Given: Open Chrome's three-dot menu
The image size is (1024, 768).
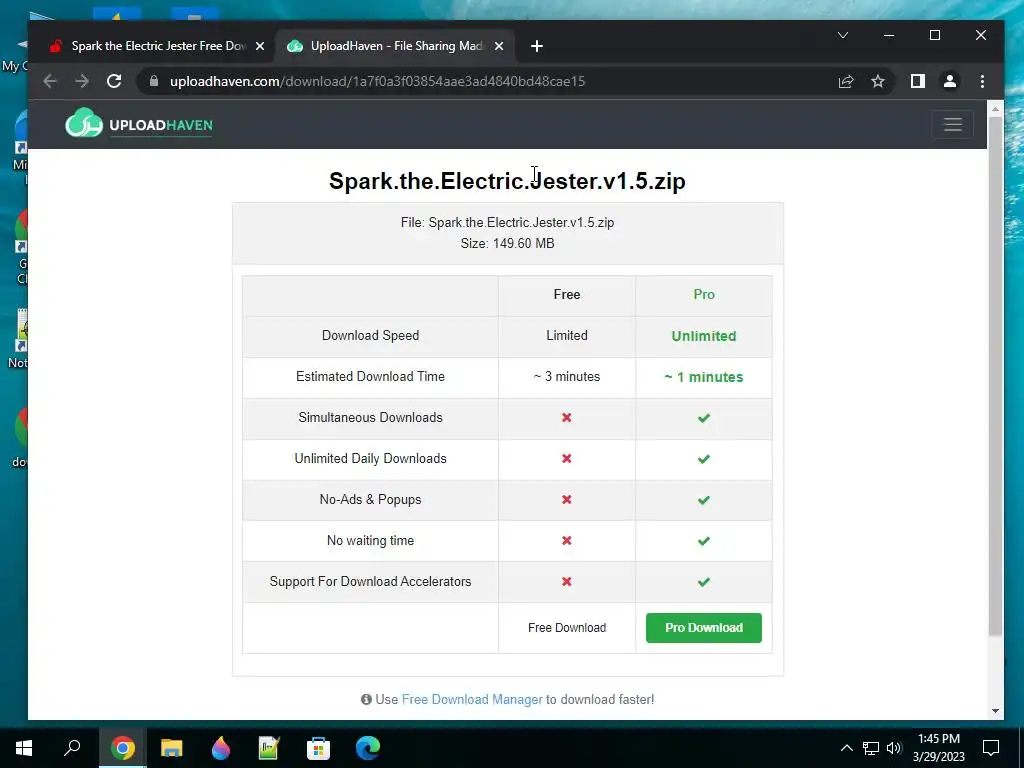Looking at the screenshot, I should [982, 81].
